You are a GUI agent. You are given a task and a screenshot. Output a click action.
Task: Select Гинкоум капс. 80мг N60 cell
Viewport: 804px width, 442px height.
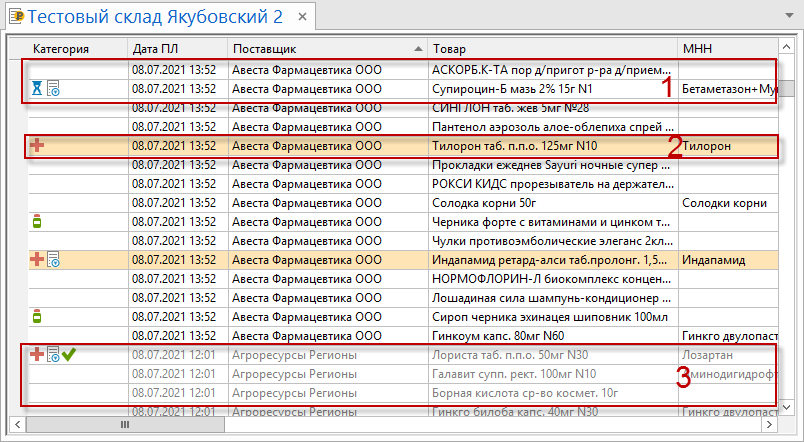pos(553,335)
